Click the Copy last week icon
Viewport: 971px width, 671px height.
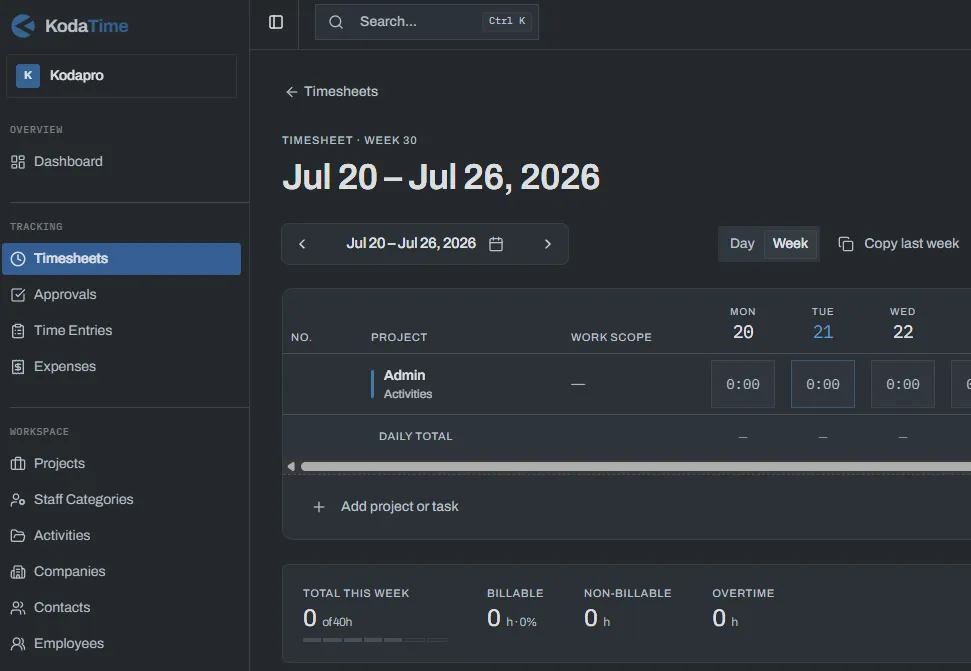pyautogui.click(x=845, y=244)
